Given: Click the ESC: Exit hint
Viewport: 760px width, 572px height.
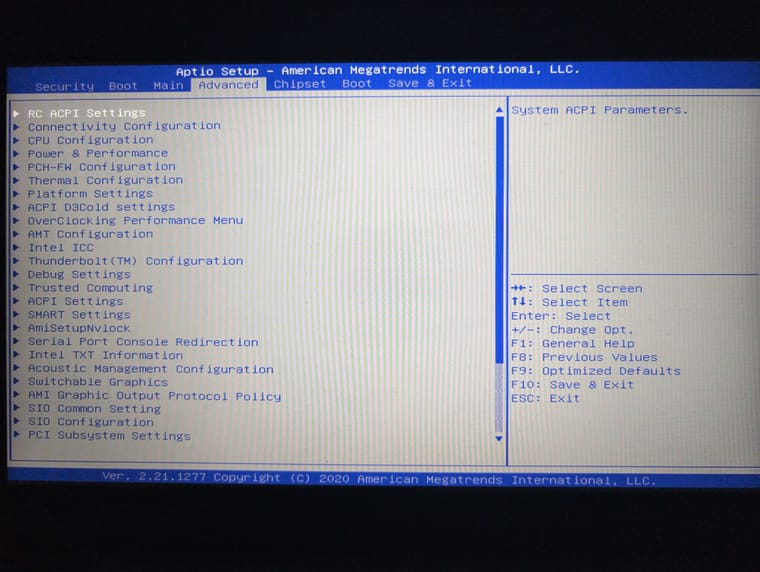Looking at the screenshot, I should coord(545,398).
